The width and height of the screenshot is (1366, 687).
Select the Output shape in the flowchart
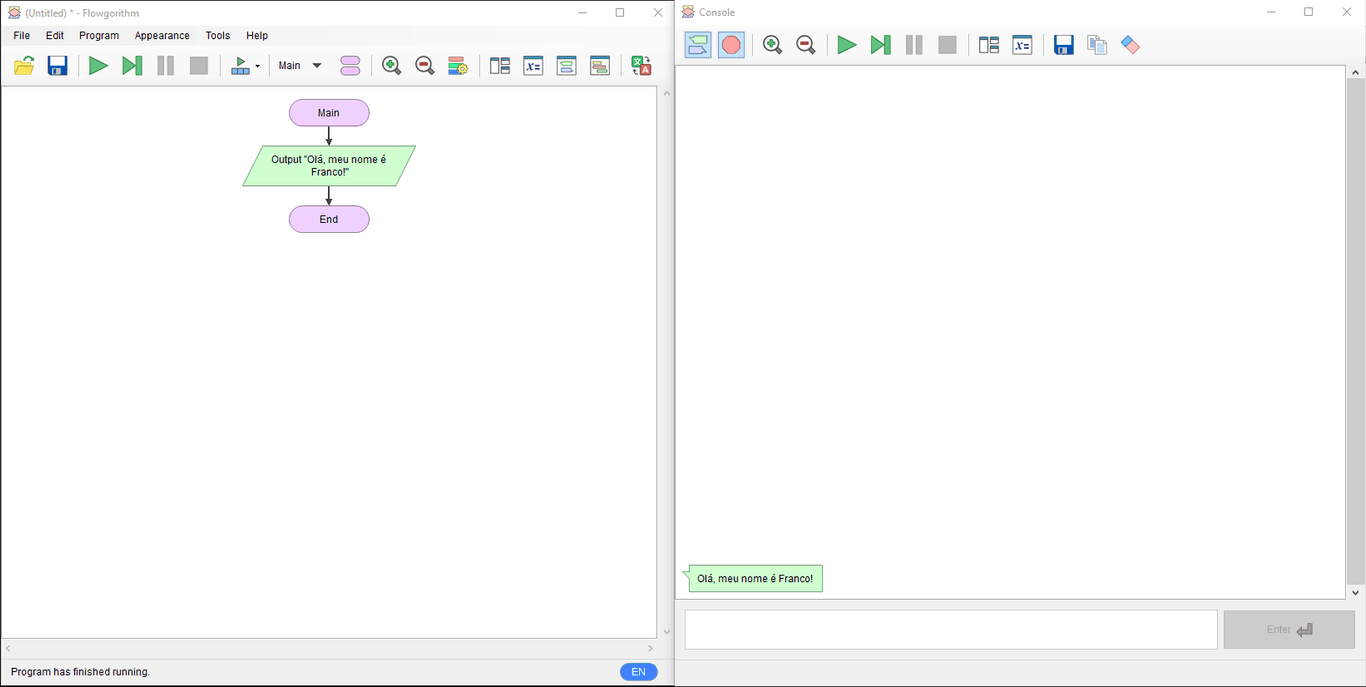(x=329, y=166)
